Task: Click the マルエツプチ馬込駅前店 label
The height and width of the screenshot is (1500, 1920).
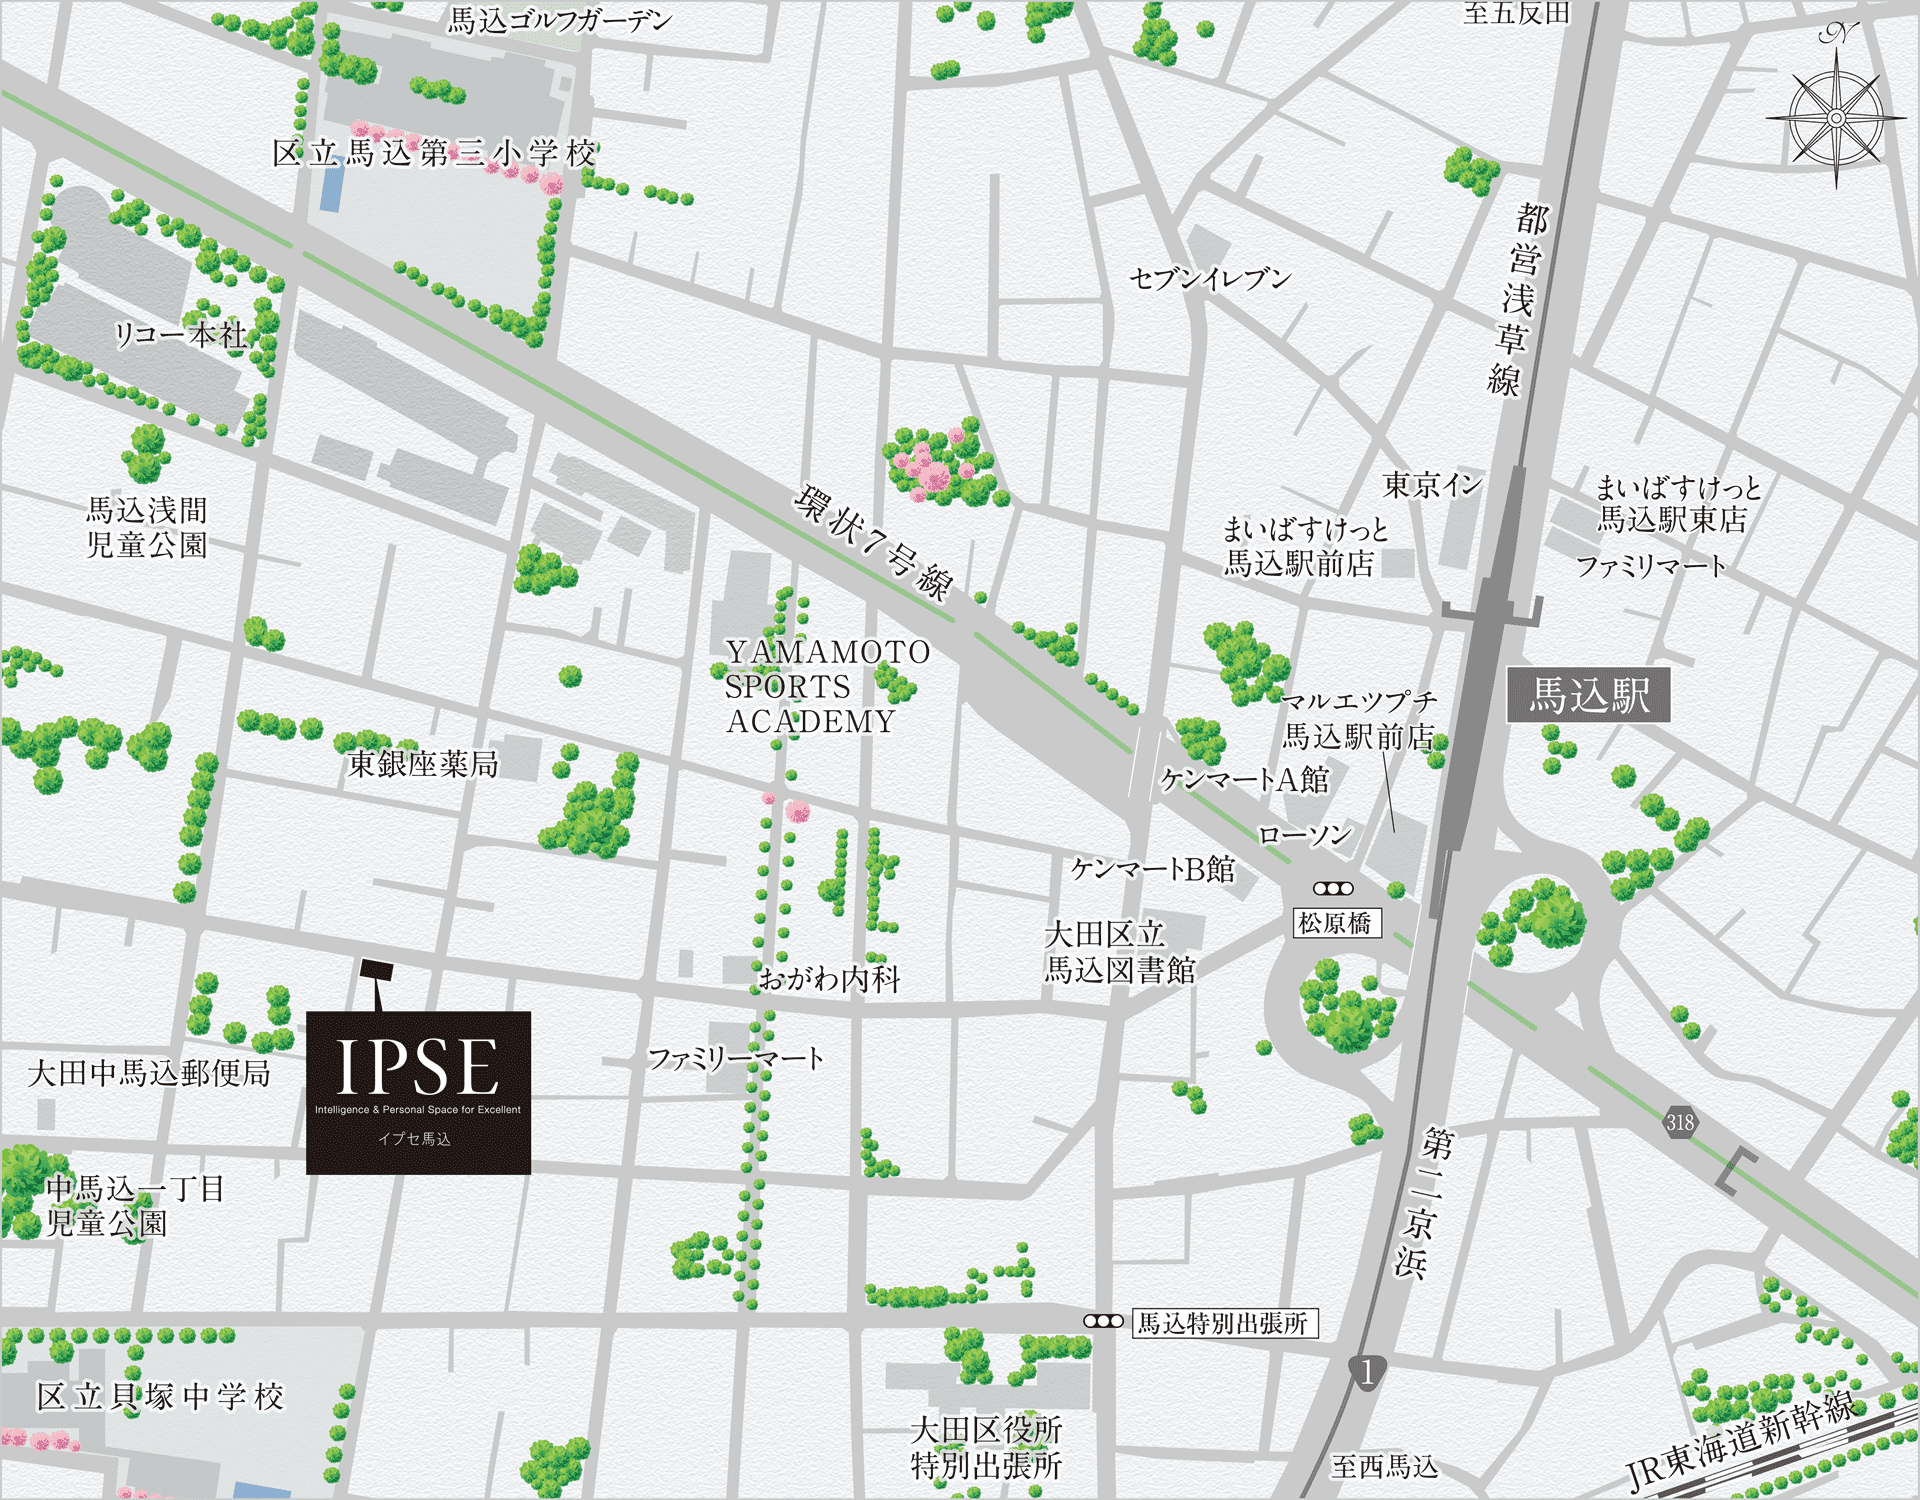Action: [1359, 719]
